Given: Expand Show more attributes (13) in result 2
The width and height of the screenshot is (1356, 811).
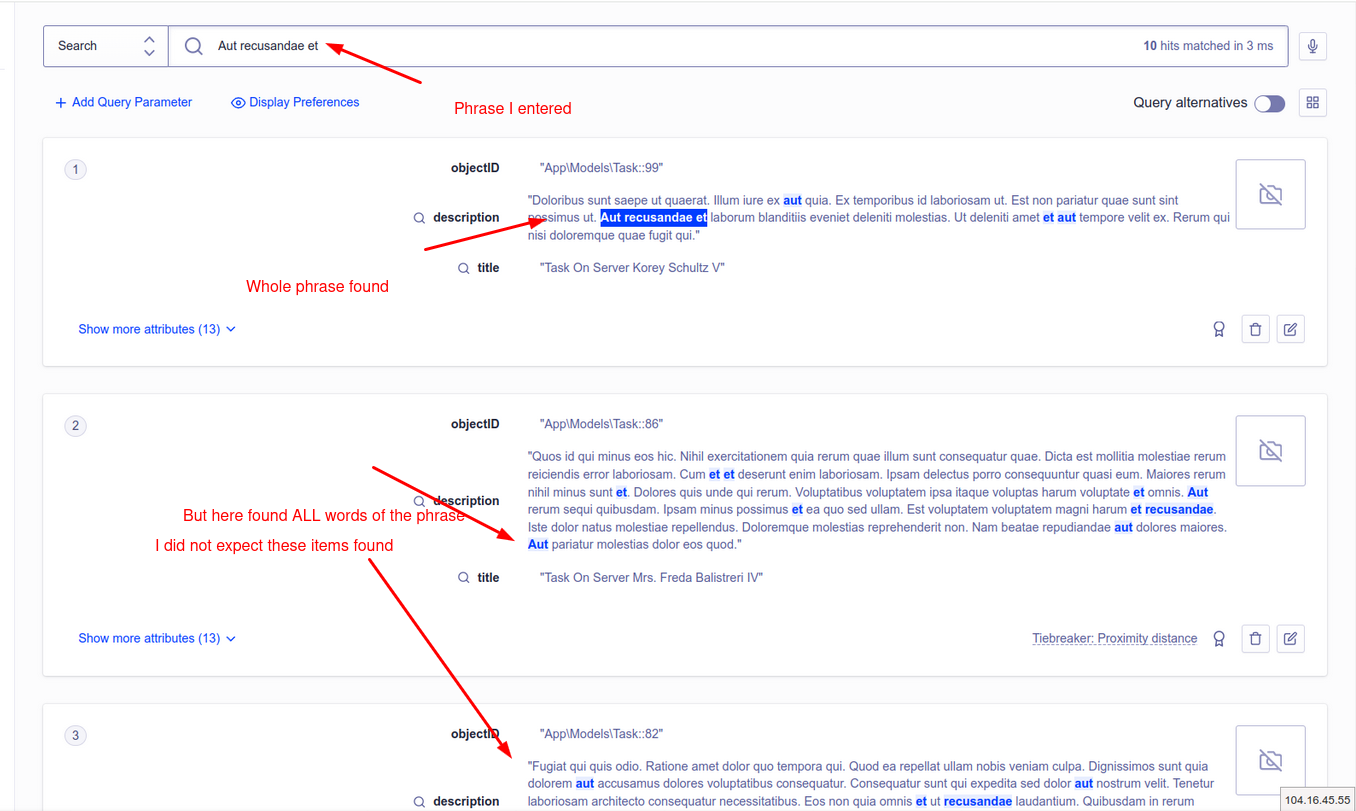Looking at the screenshot, I should (x=157, y=638).
